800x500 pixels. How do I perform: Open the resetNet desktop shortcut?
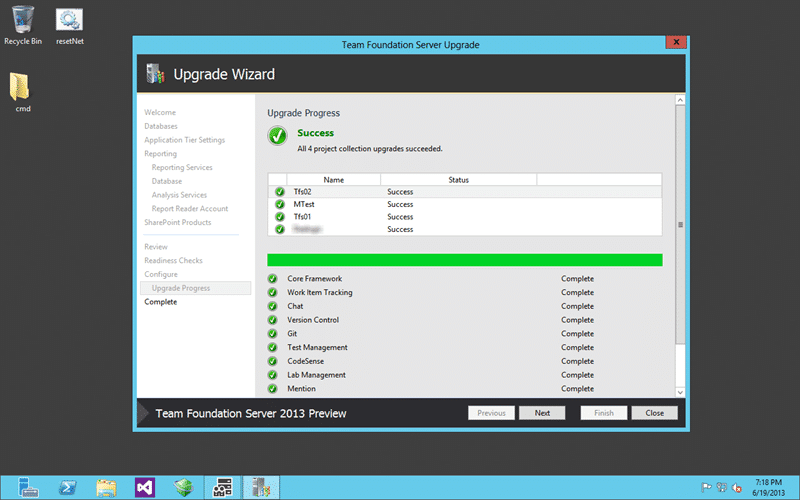tap(69, 27)
